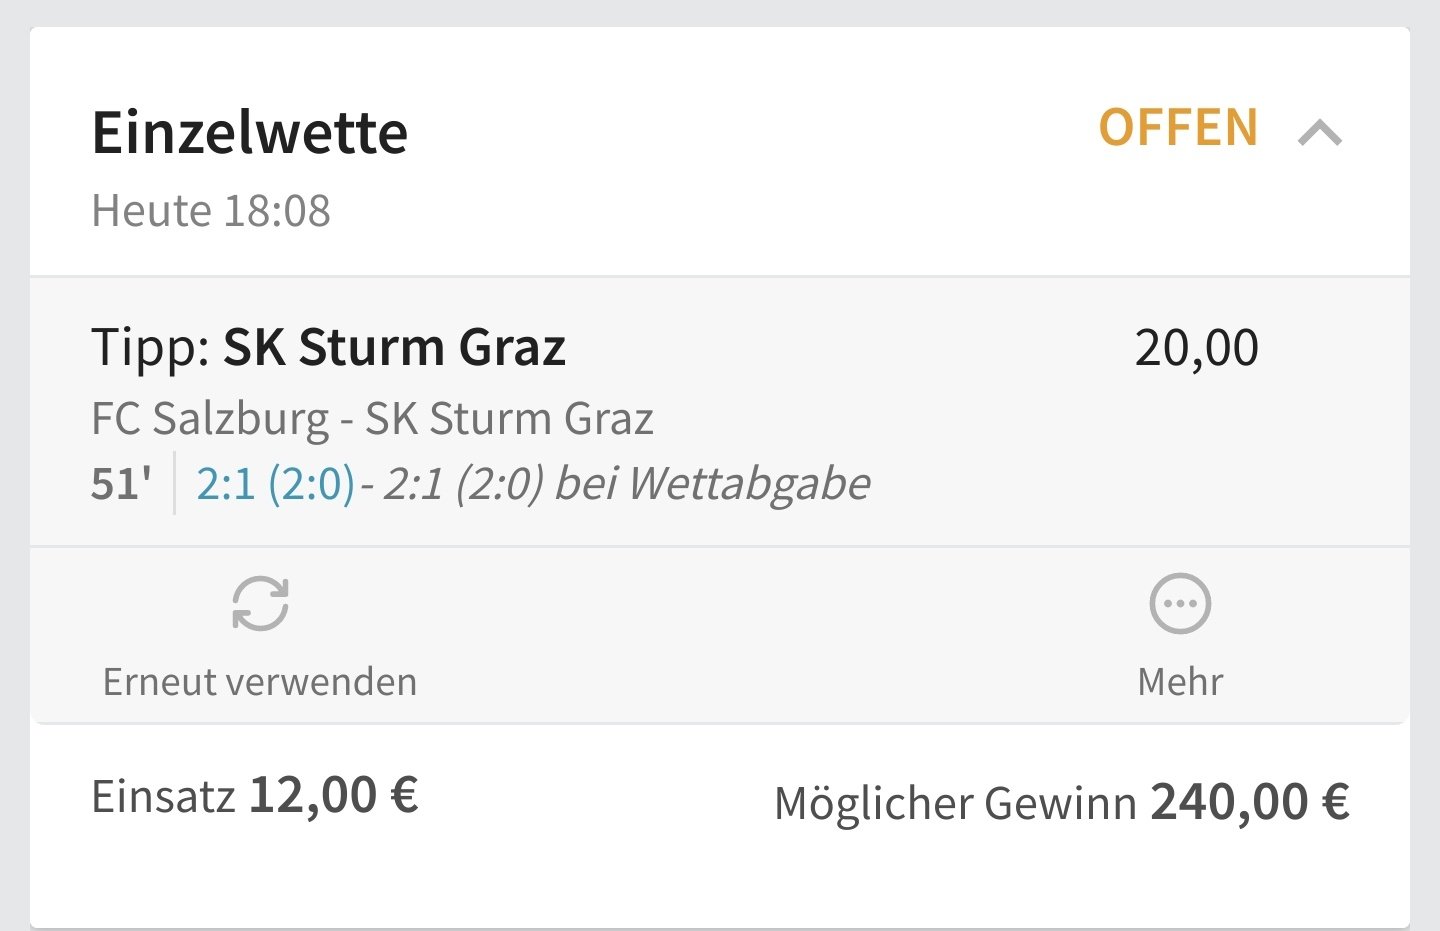1440x931 pixels.
Task: Tap the Einsatz label
Action: point(163,798)
